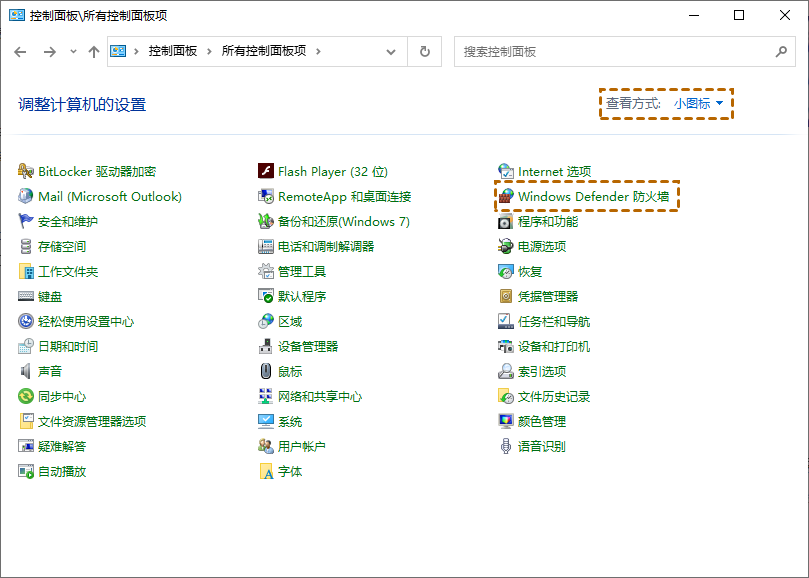Screen dimensions: 809x578
Task: Click the 默认程序 icon
Action: tap(266, 296)
